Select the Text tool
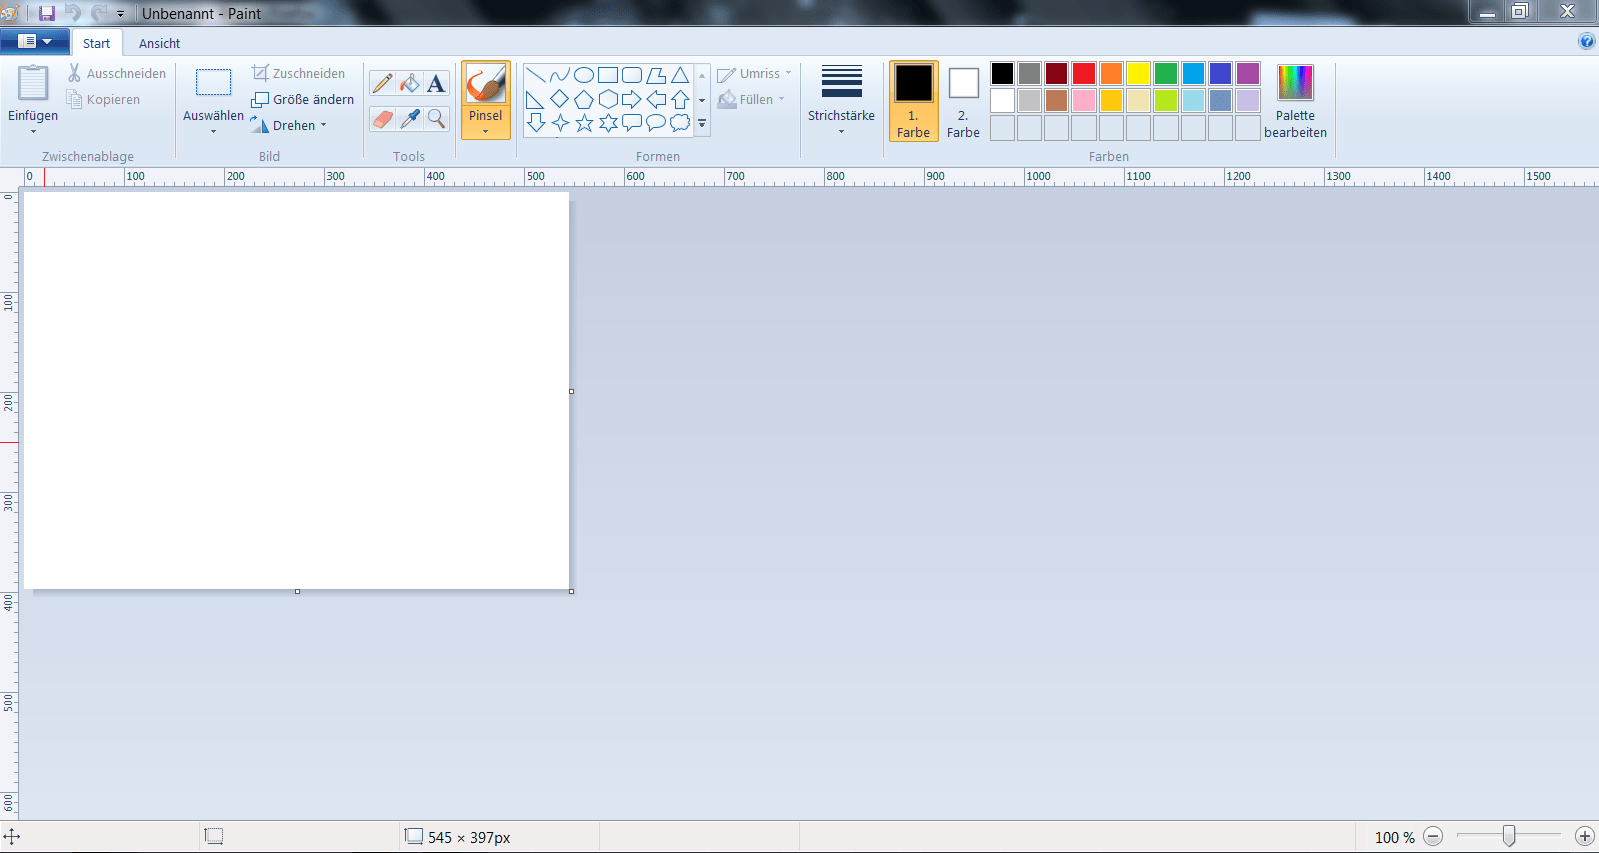Image resolution: width=1599 pixels, height=853 pixels. point(436,84)
